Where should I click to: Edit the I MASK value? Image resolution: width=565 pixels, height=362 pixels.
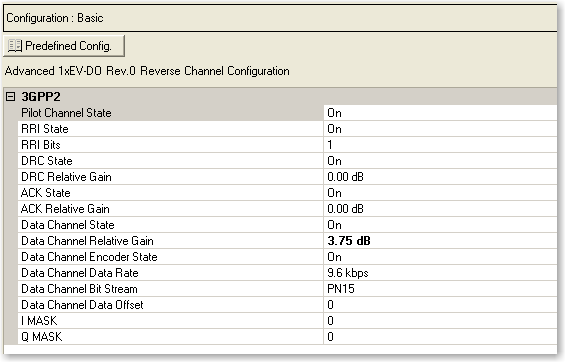pyautogui.click(x=440, y=321)
